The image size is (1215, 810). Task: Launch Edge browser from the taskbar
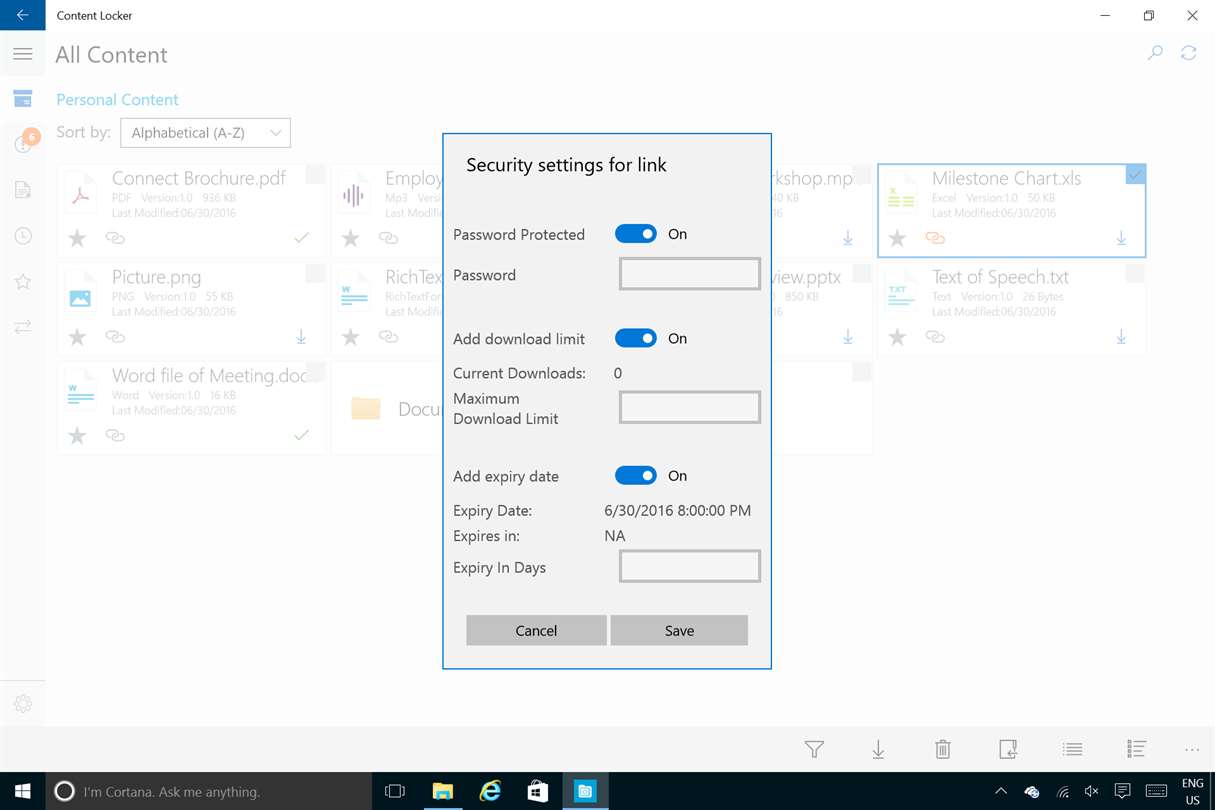490,791
